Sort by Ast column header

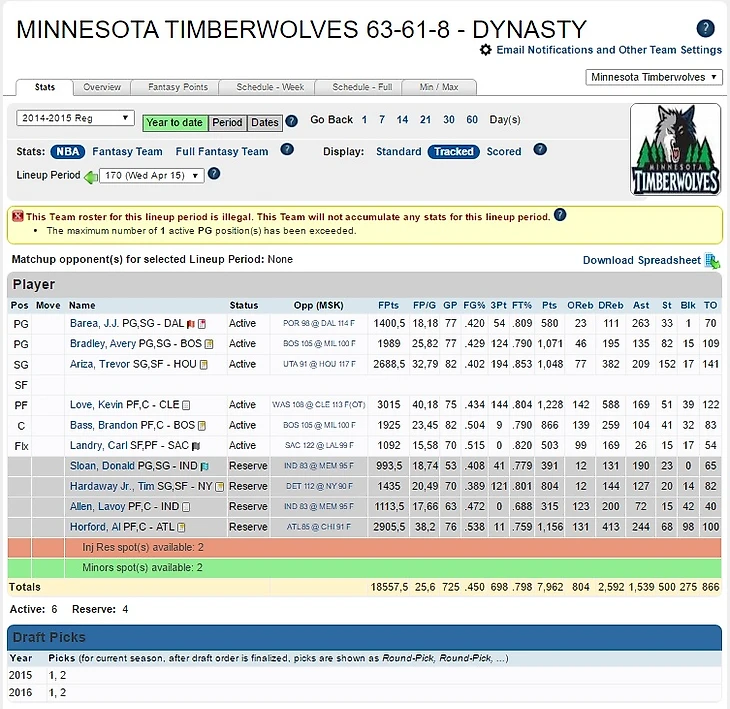pos(641,305)
